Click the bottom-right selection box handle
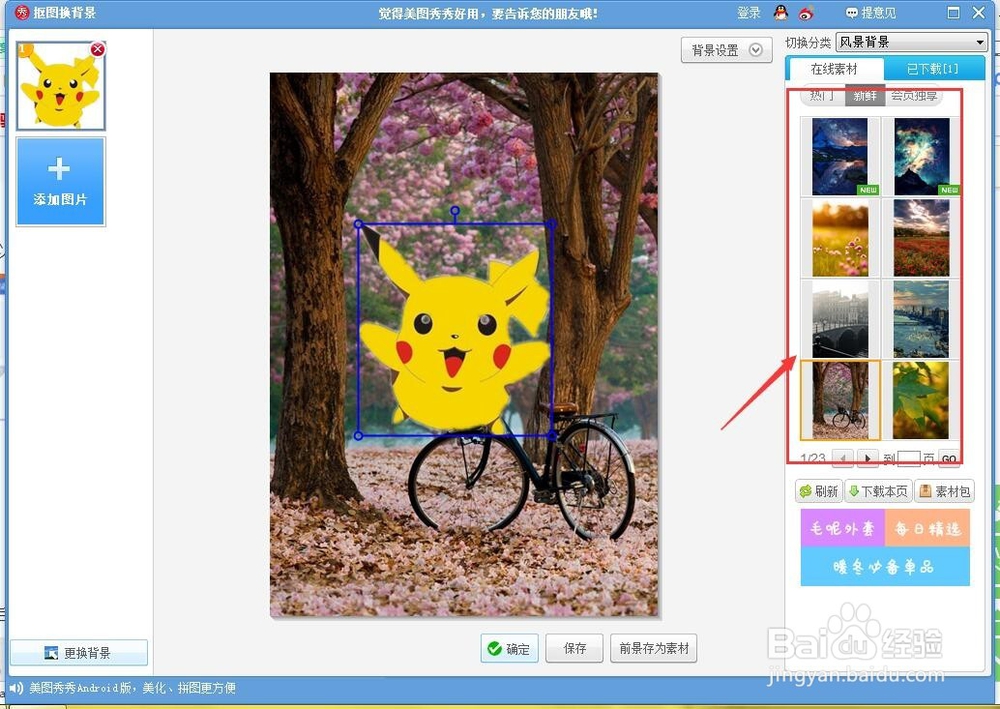This screenshot has height=709, width=1000. point(552,435)
